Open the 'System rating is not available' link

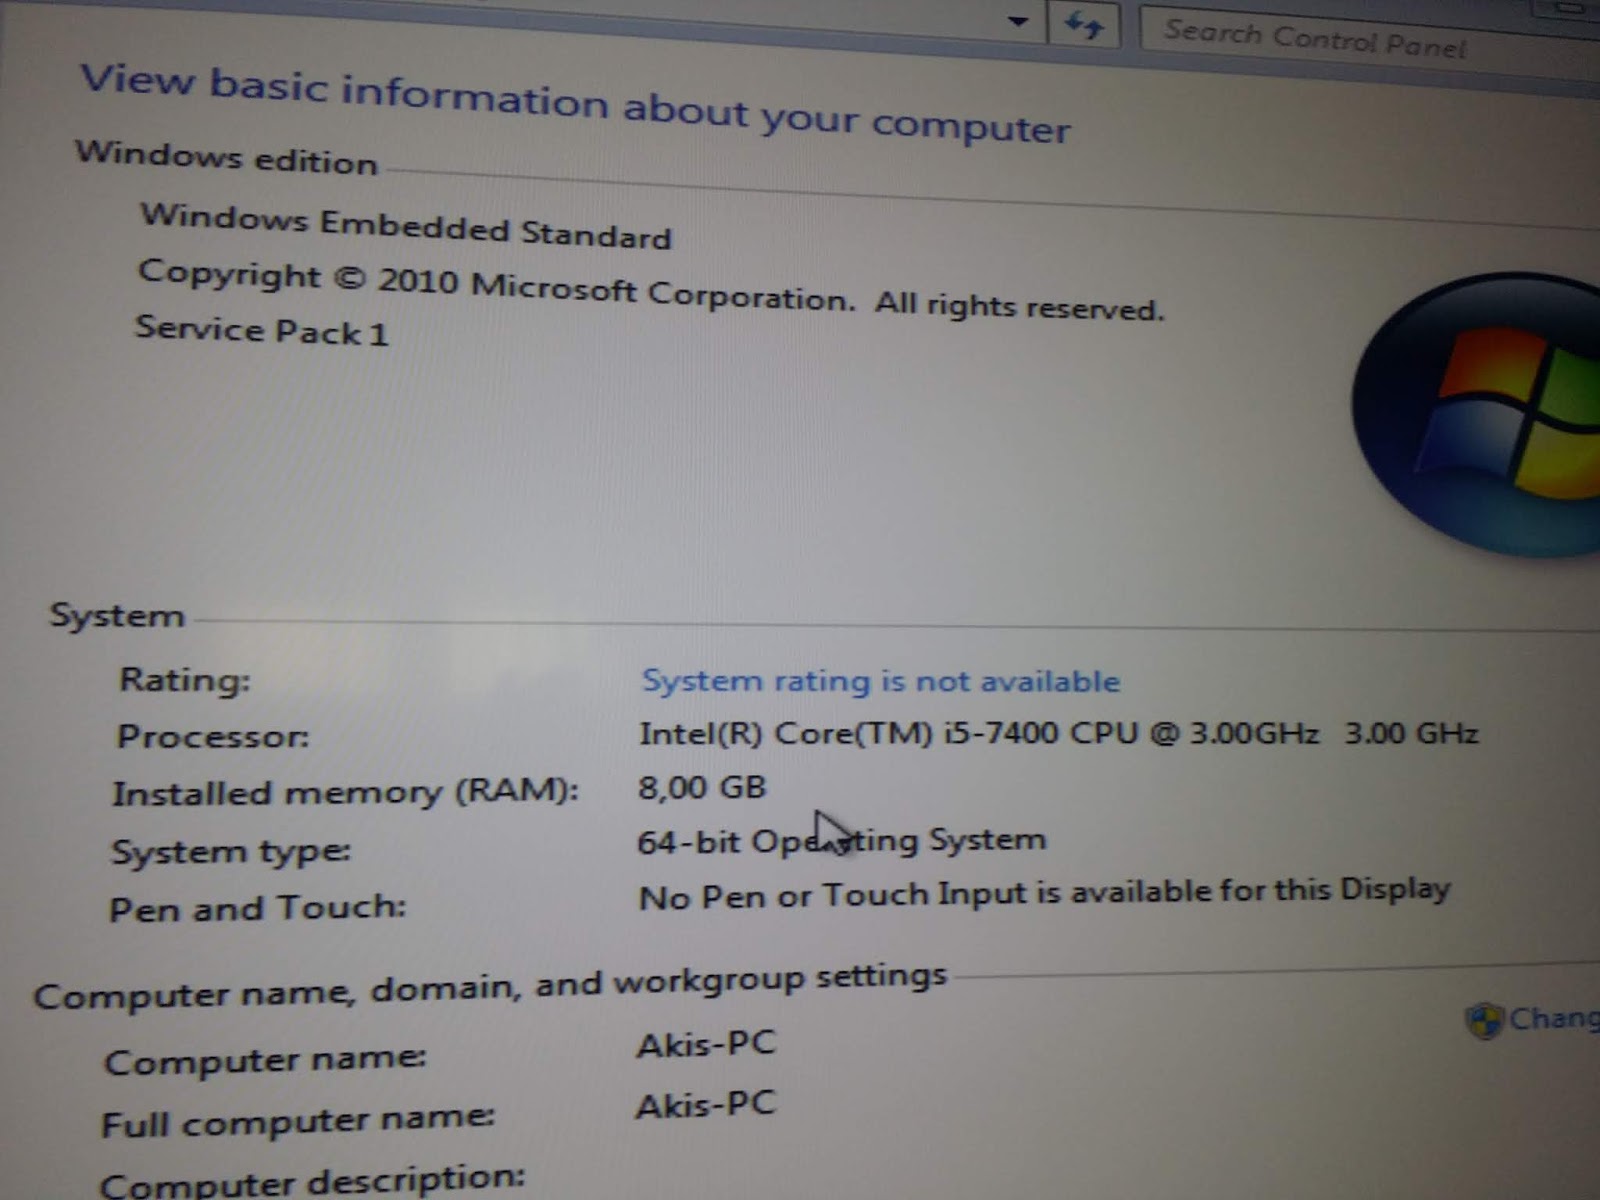[880, 681]
